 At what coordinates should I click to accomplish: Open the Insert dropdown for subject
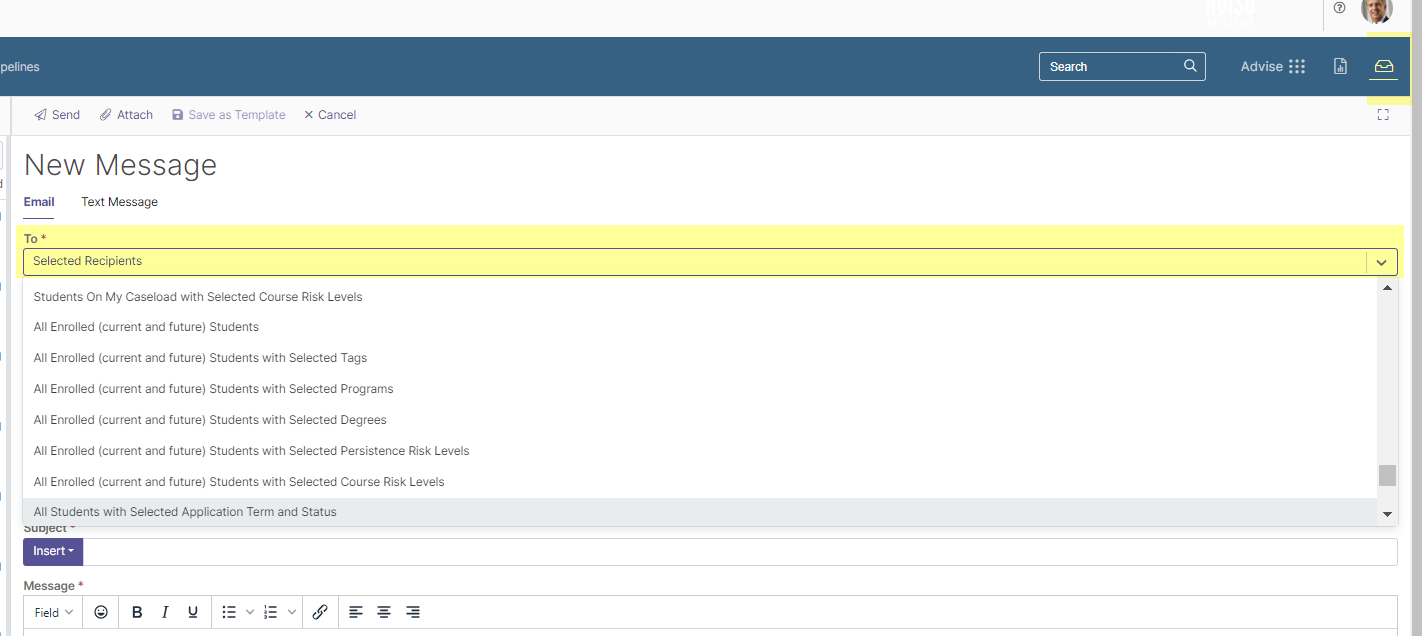(53, 551)
